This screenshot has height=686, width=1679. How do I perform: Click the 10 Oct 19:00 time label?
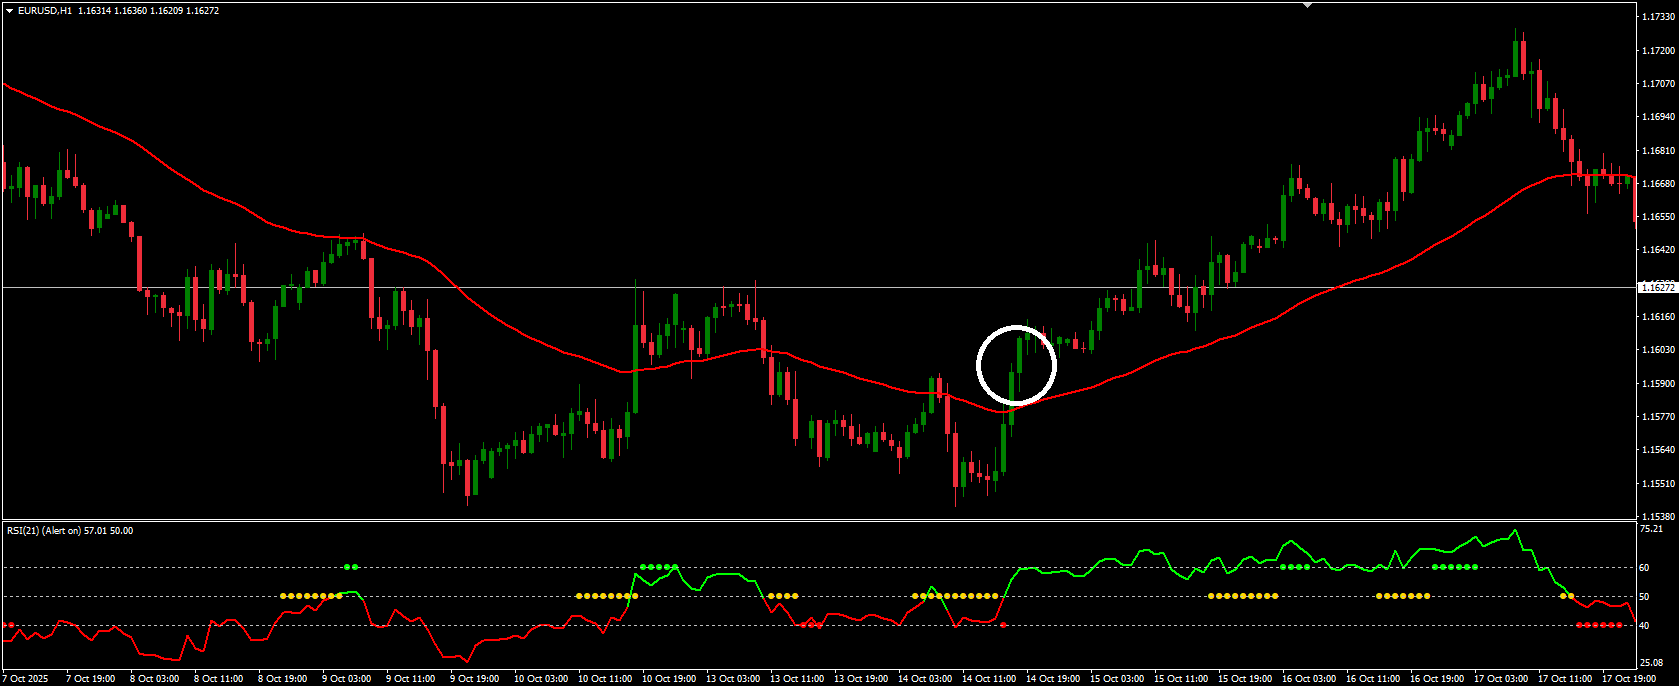click(668, 679)
